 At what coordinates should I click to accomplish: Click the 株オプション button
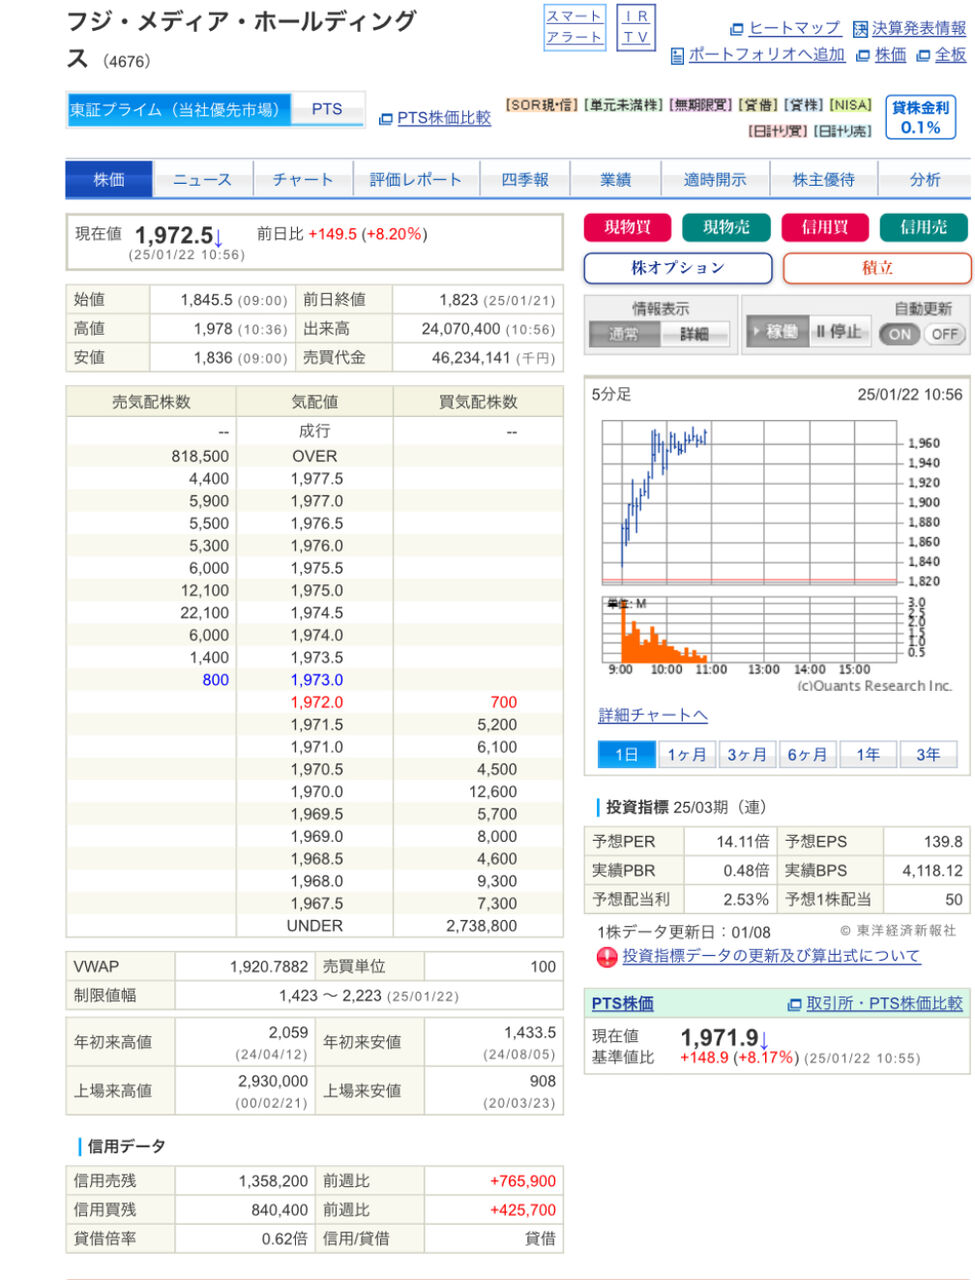(678, 268)
